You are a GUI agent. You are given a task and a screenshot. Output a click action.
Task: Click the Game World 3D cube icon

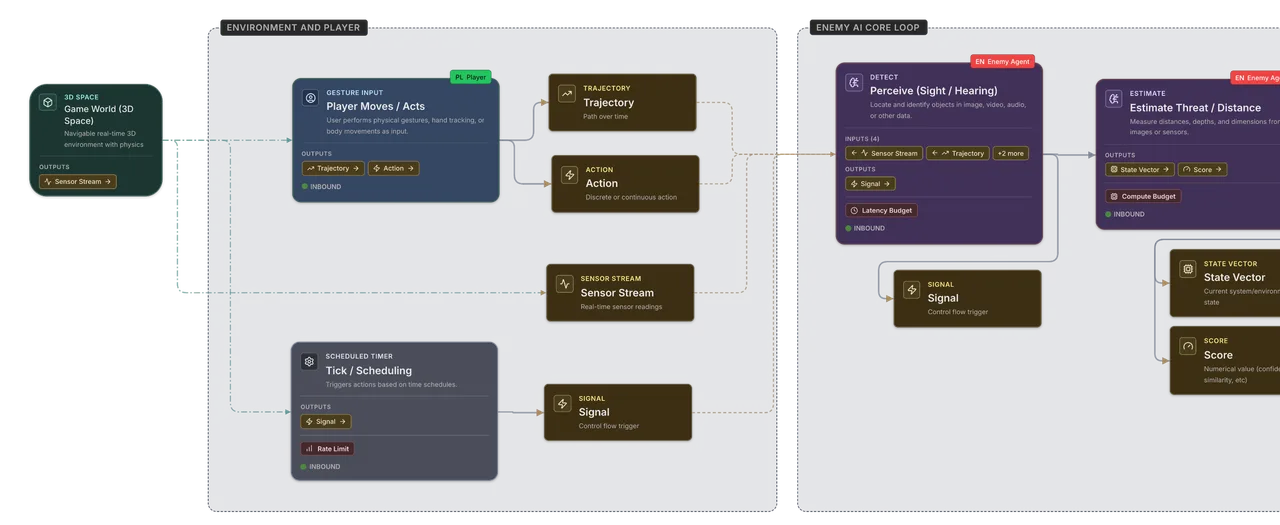point(48,103)
